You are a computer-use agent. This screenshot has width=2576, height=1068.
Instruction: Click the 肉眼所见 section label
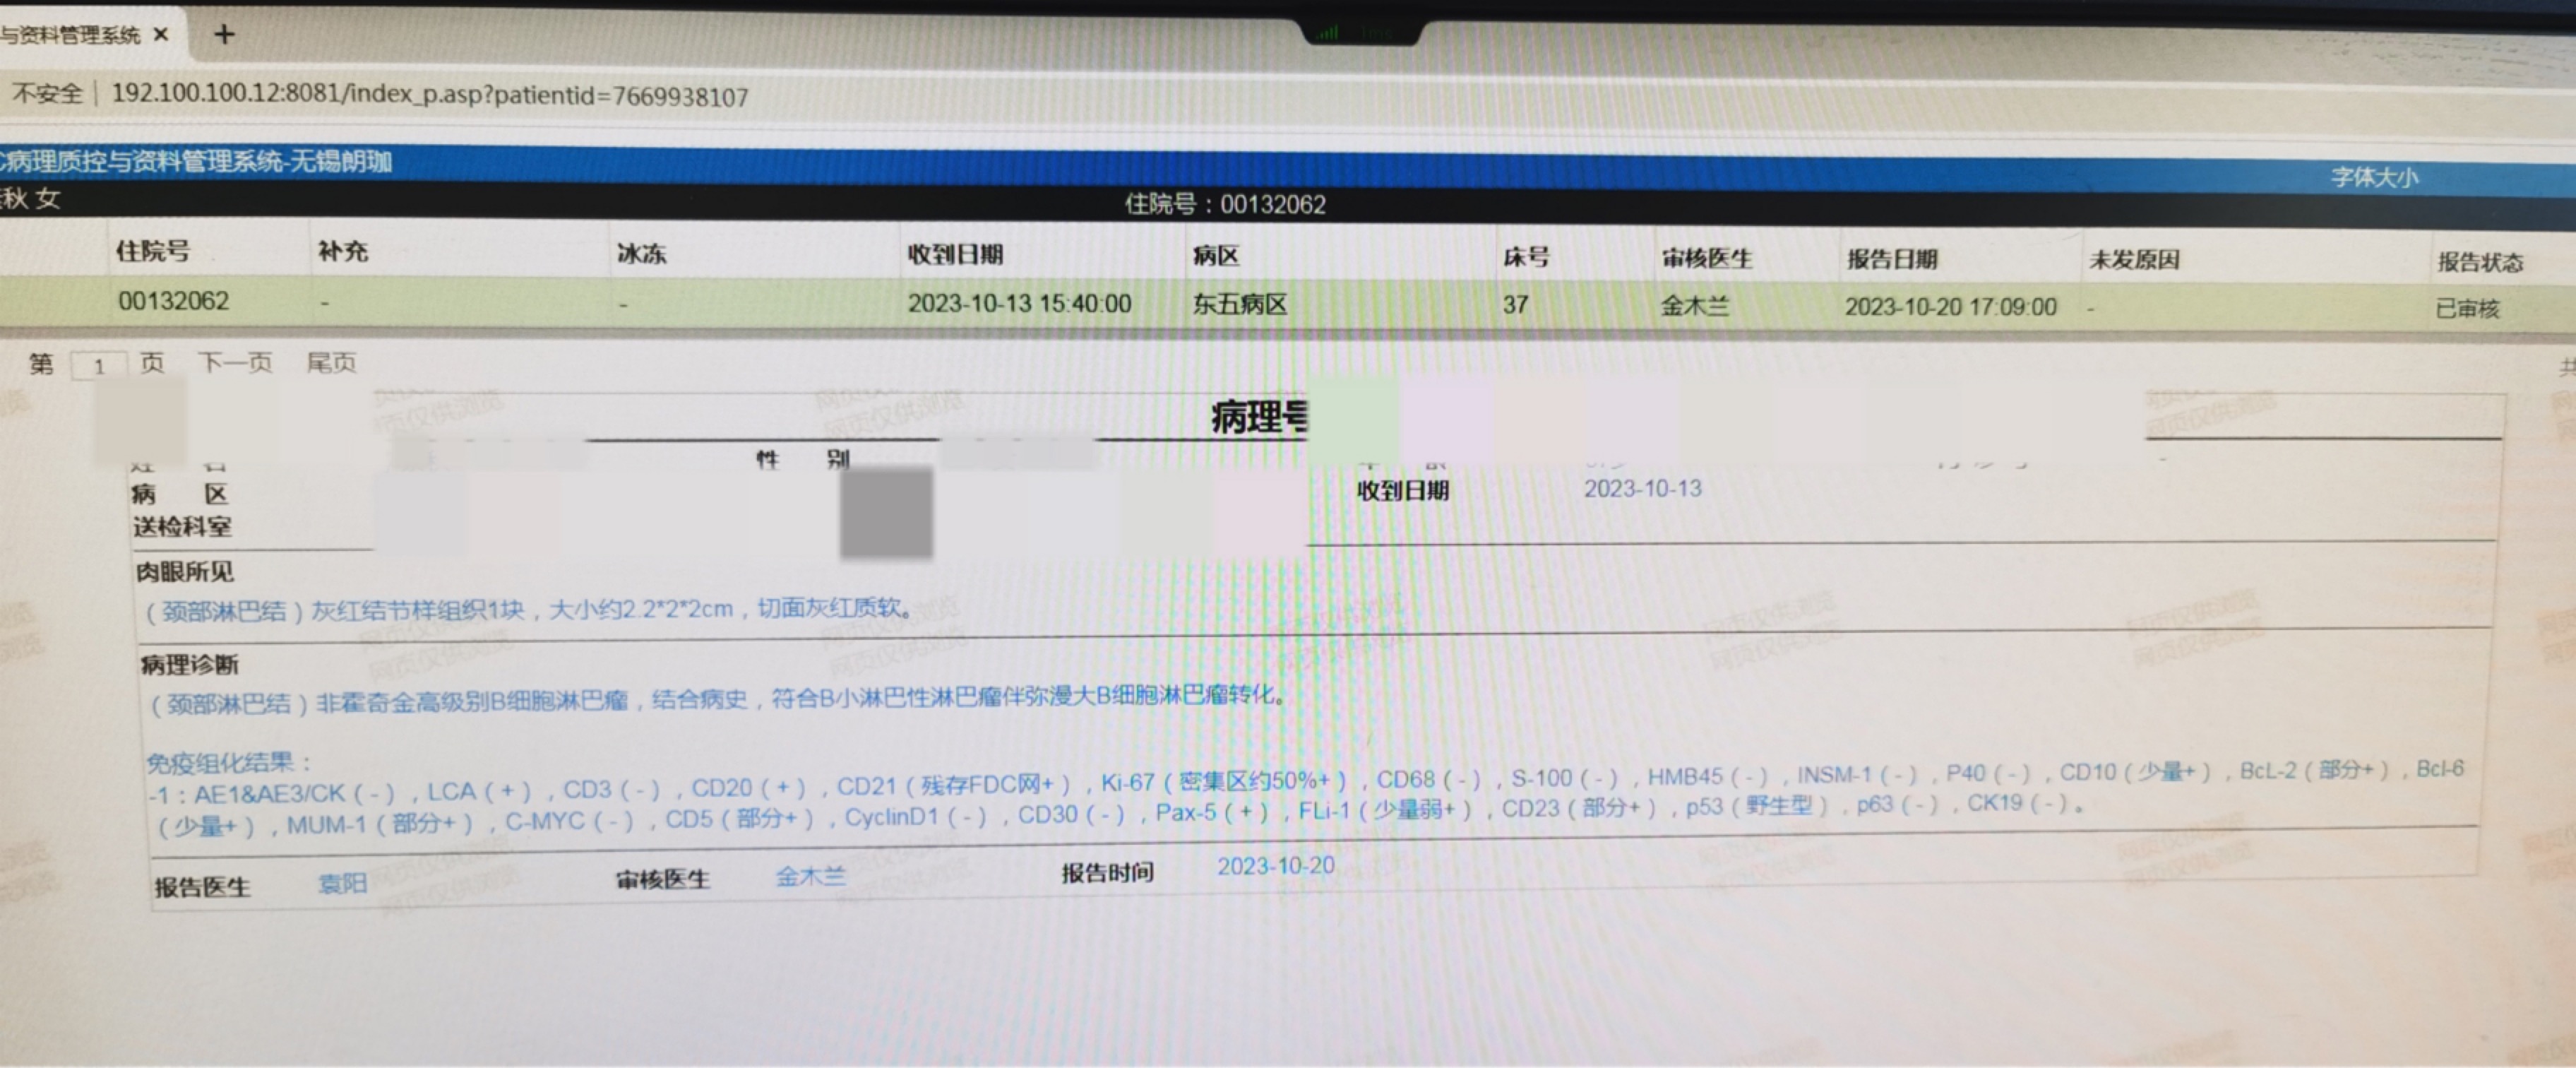185,572
